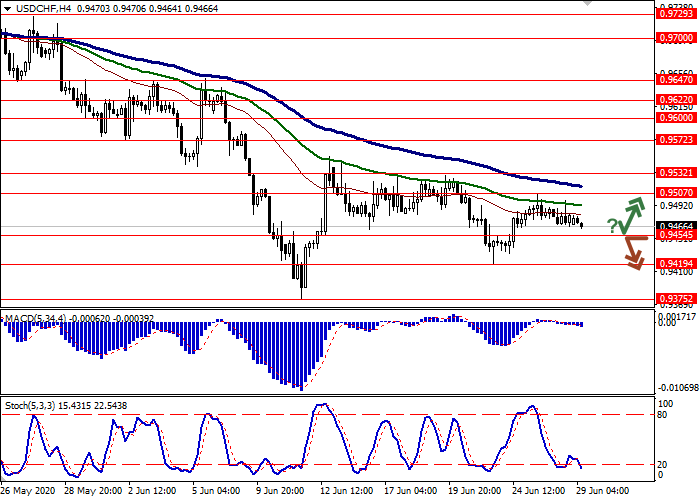Select the 0.94194 price level label
Image resolution: width=700 pixels, height=500 pixels.
pos(674,265)
